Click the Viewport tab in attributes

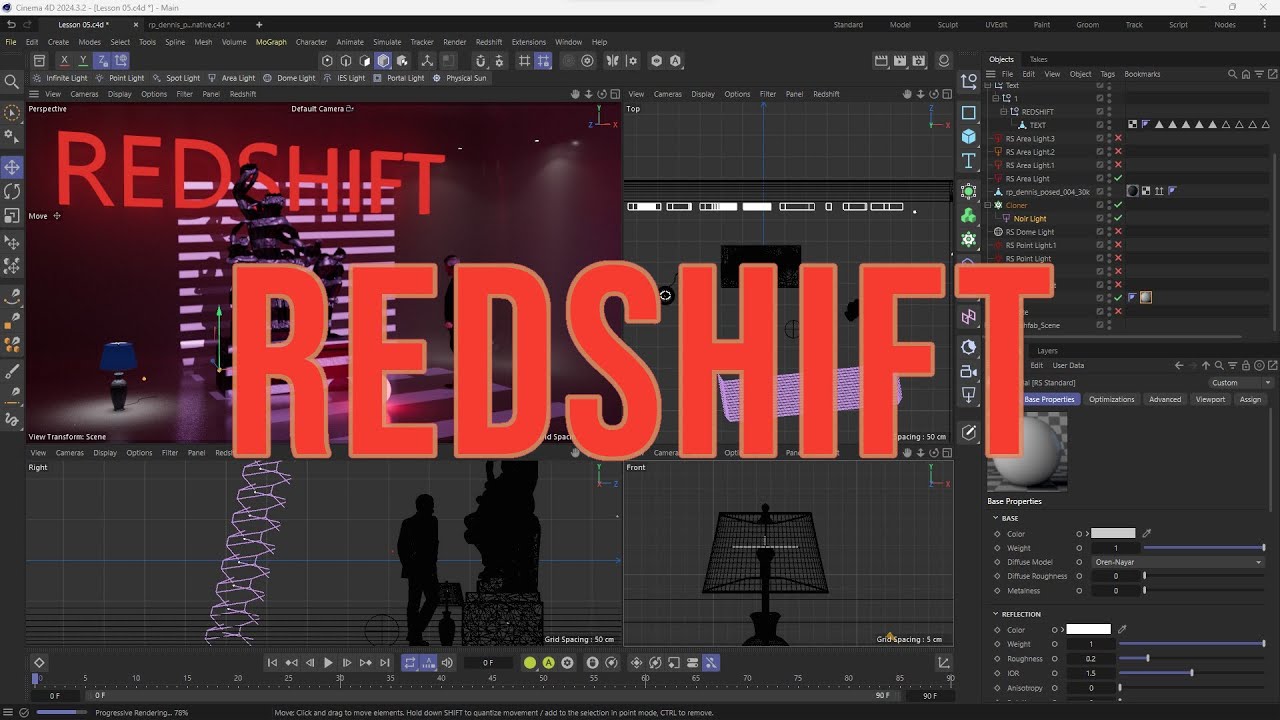tap(1210, 399)
